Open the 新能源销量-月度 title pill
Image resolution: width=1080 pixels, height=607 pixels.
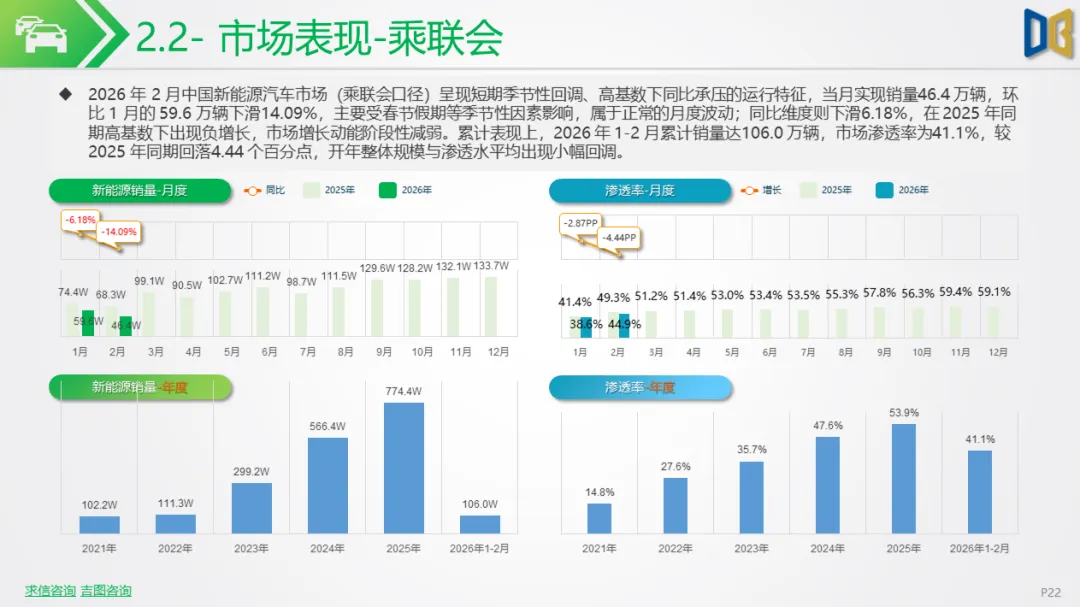(x=141, y=189)
